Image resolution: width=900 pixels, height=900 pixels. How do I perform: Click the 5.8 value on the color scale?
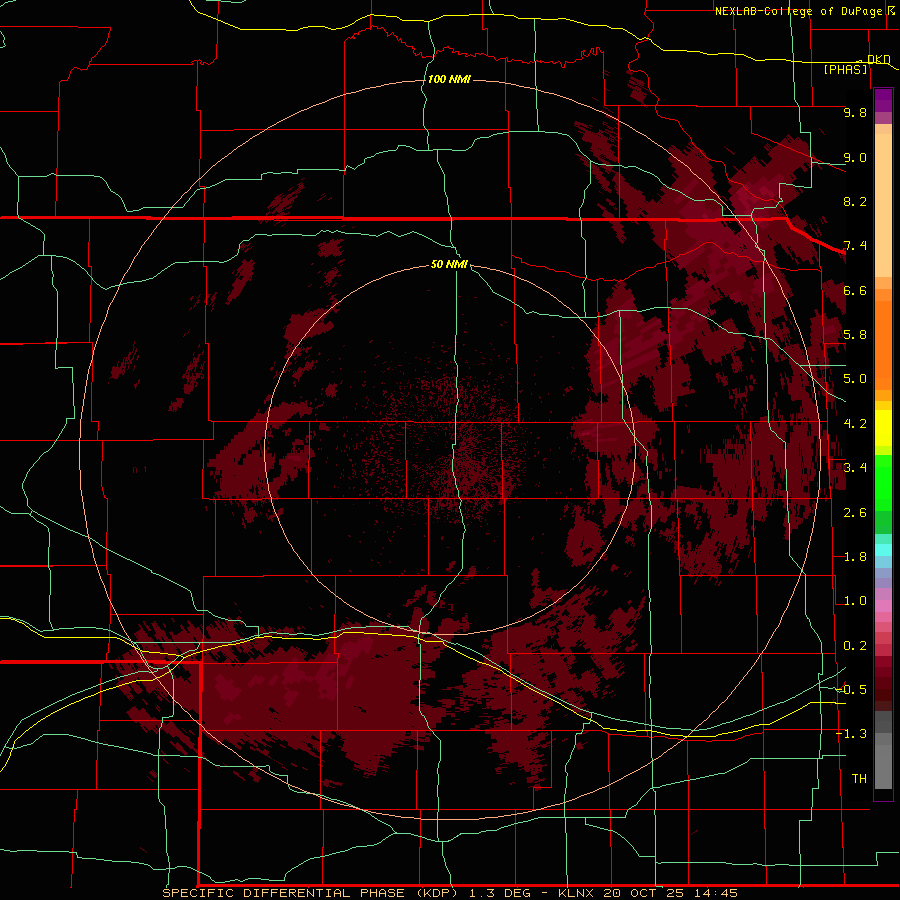click(855, 335)
